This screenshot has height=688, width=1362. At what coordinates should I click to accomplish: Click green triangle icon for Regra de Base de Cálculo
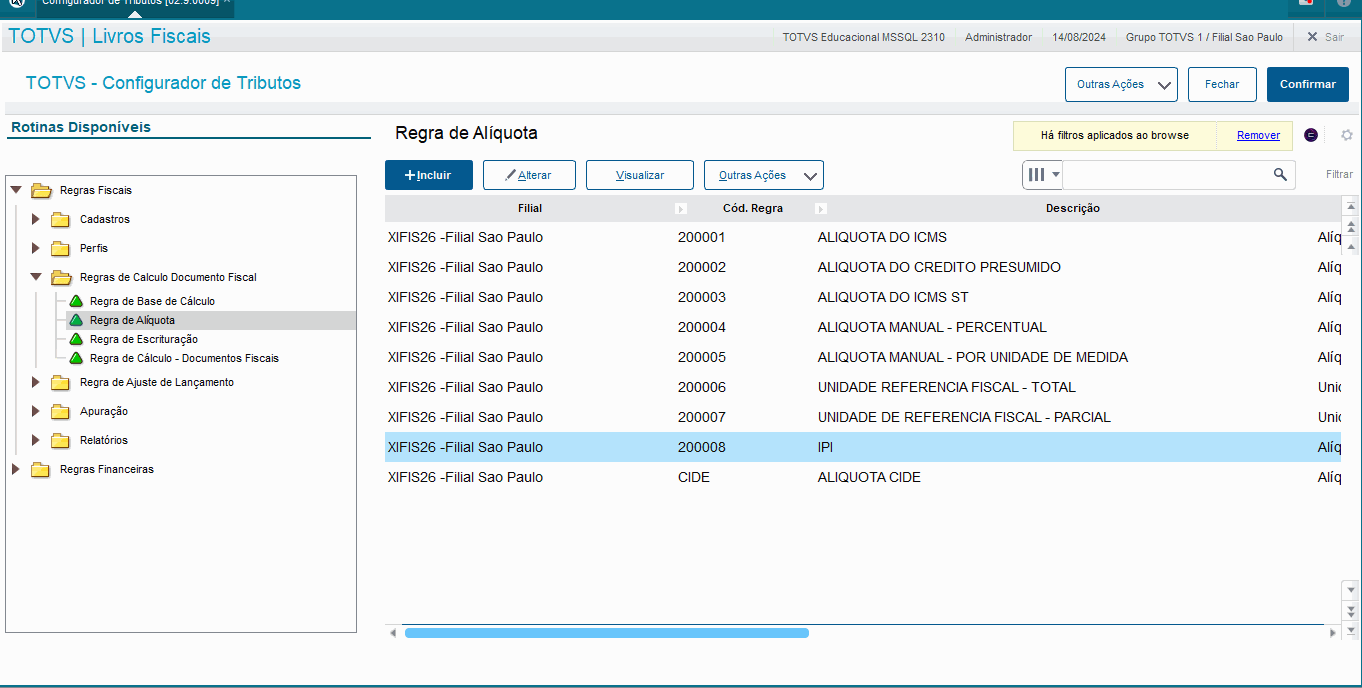coord(76,301)
